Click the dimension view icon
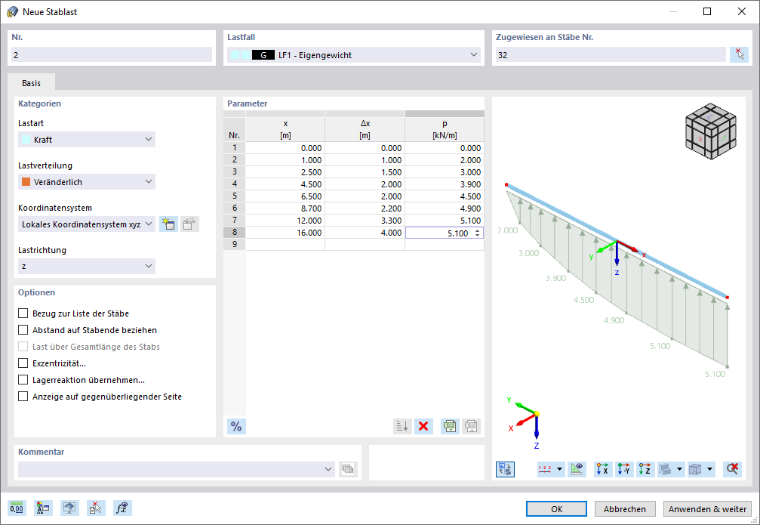Screen dimensions: 760x525 (x=577, y=469)
